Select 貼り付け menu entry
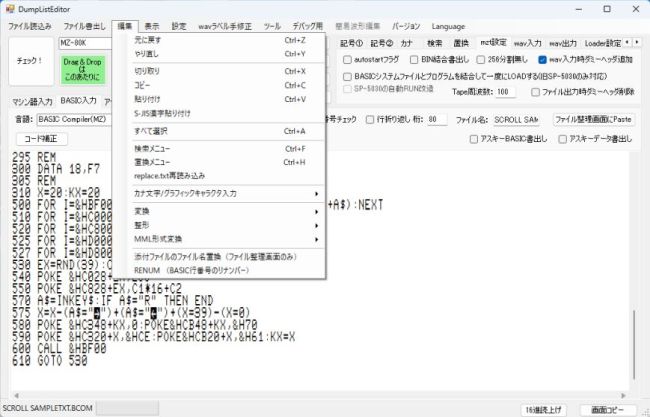Screen dimensions: 650x417 pos(226,99)
